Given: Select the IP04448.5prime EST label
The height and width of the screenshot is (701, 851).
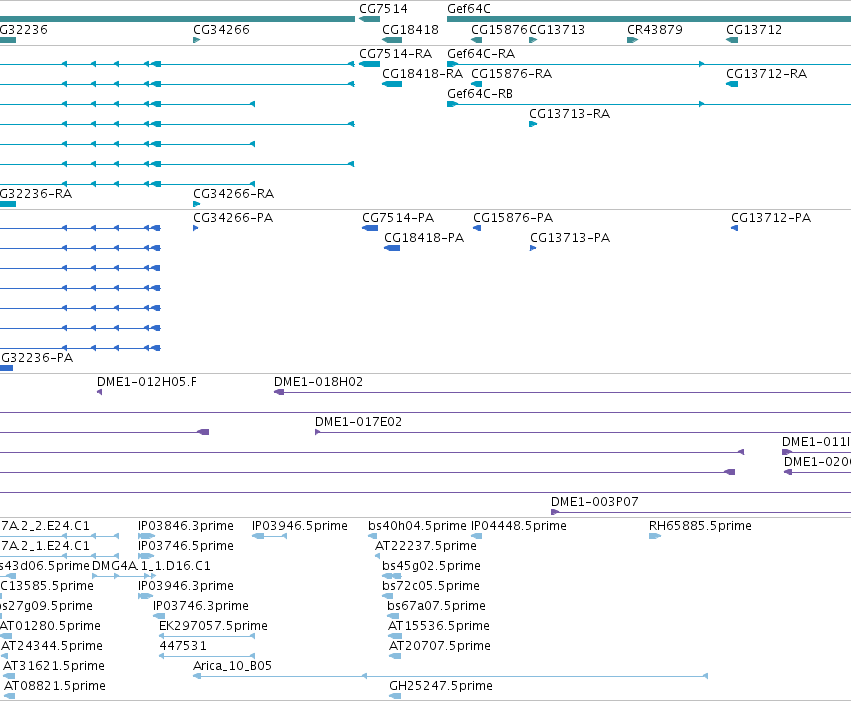Looking at the screenshot, I should click(x=519, y=526).
